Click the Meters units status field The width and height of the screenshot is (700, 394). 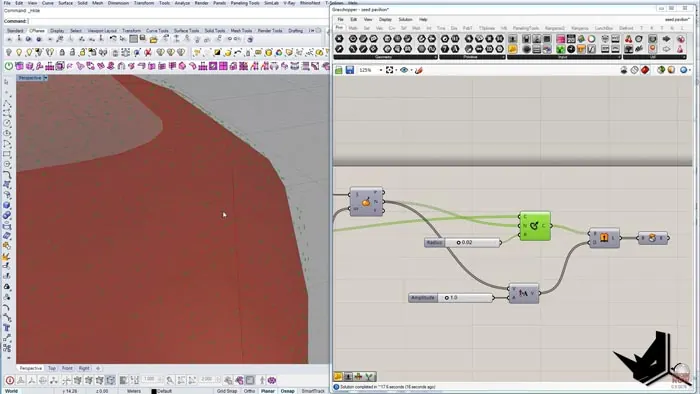[x=133, y=391]
